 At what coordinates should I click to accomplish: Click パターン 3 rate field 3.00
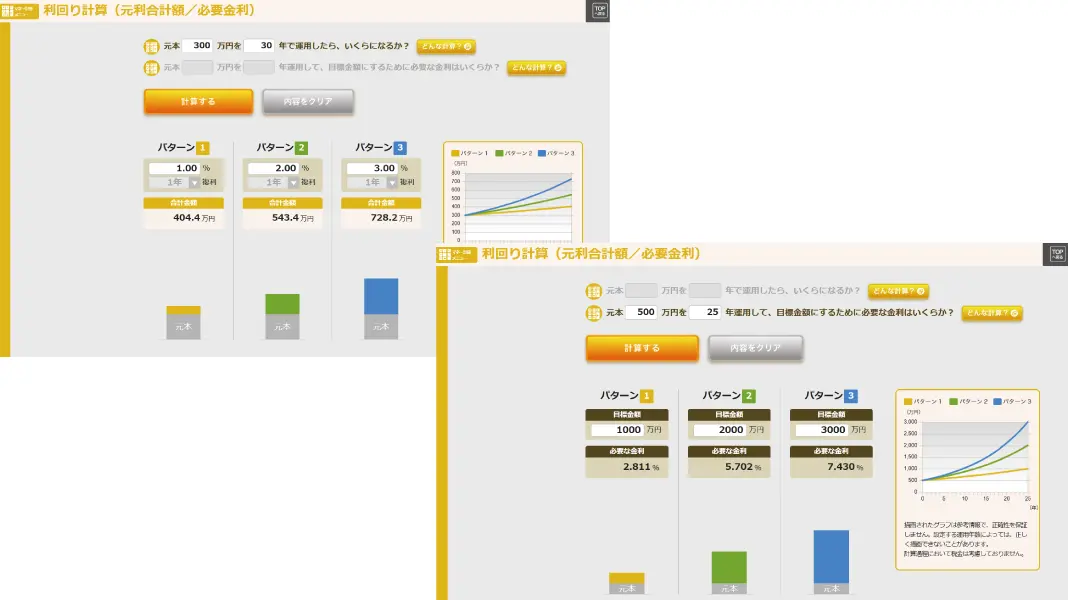[371, 168]
